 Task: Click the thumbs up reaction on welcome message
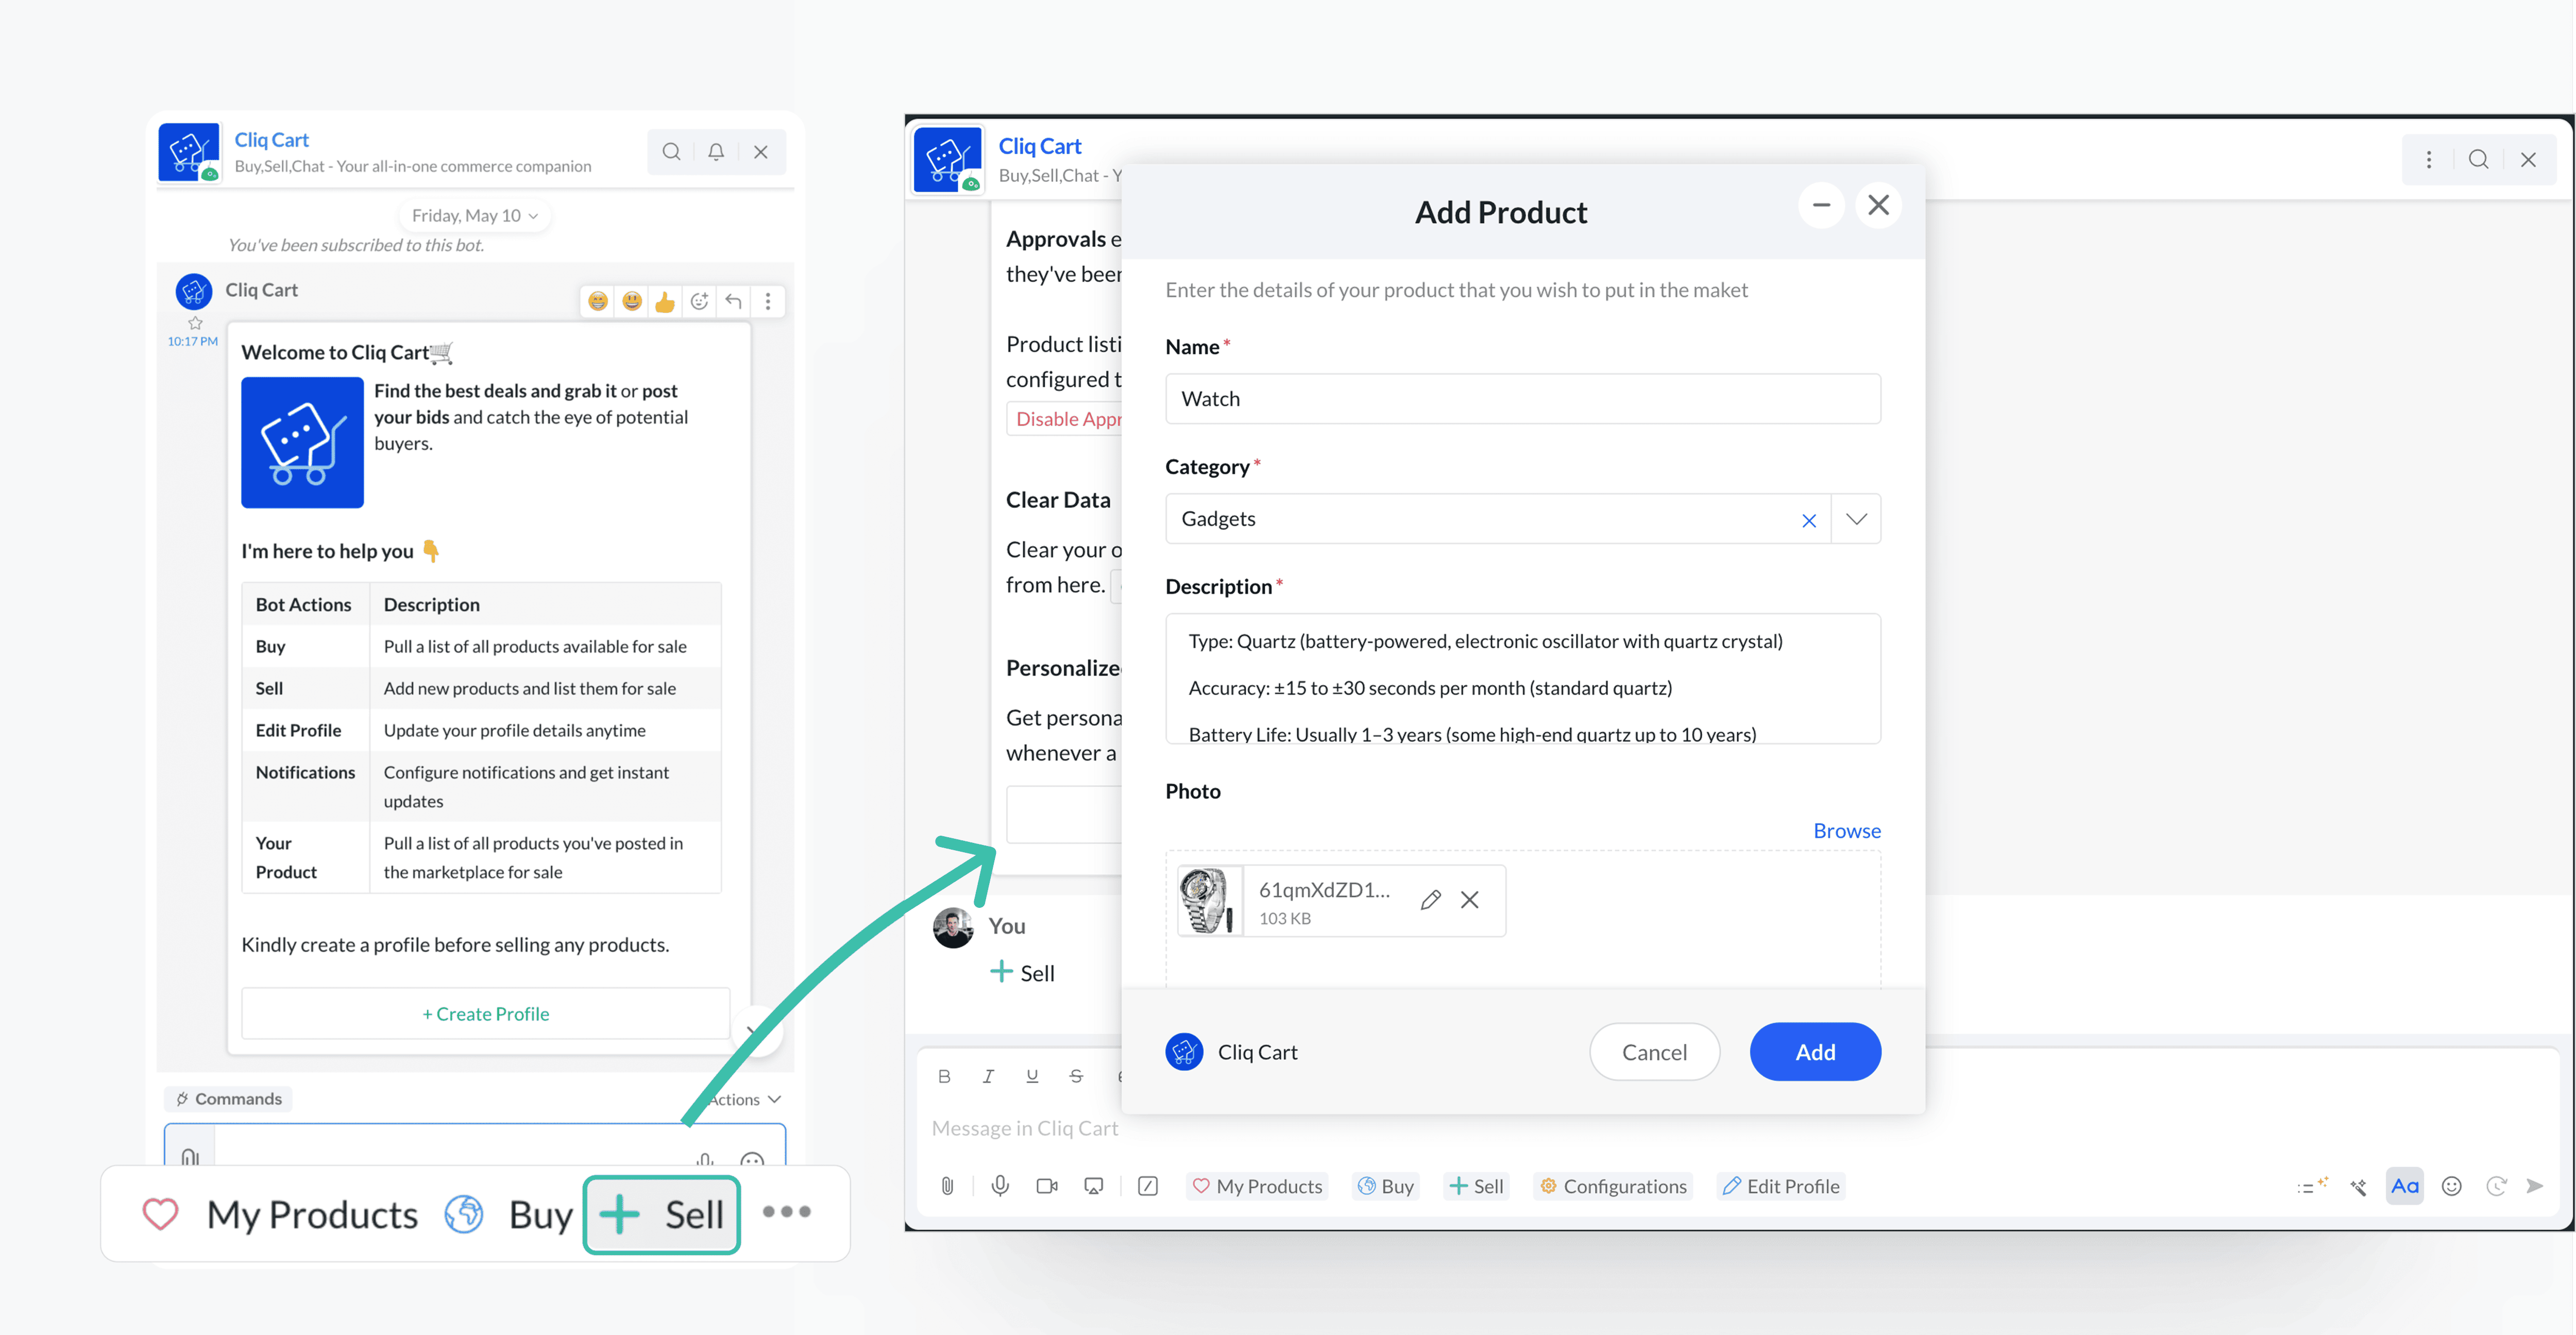coord(665,302)
